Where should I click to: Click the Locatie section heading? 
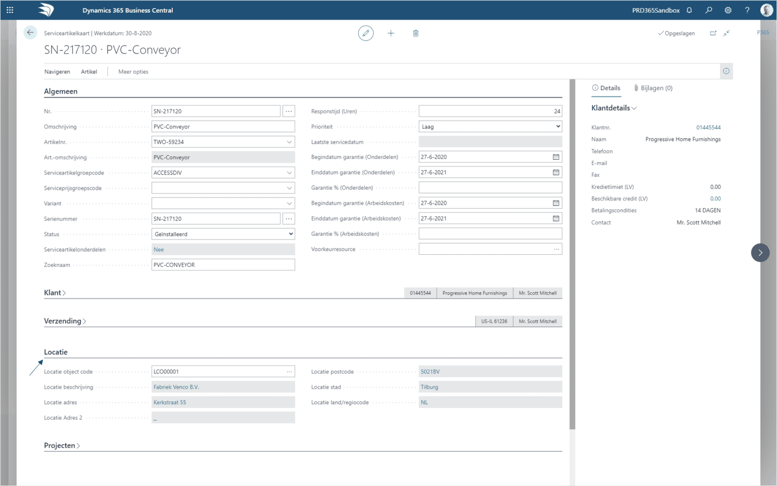56,352
